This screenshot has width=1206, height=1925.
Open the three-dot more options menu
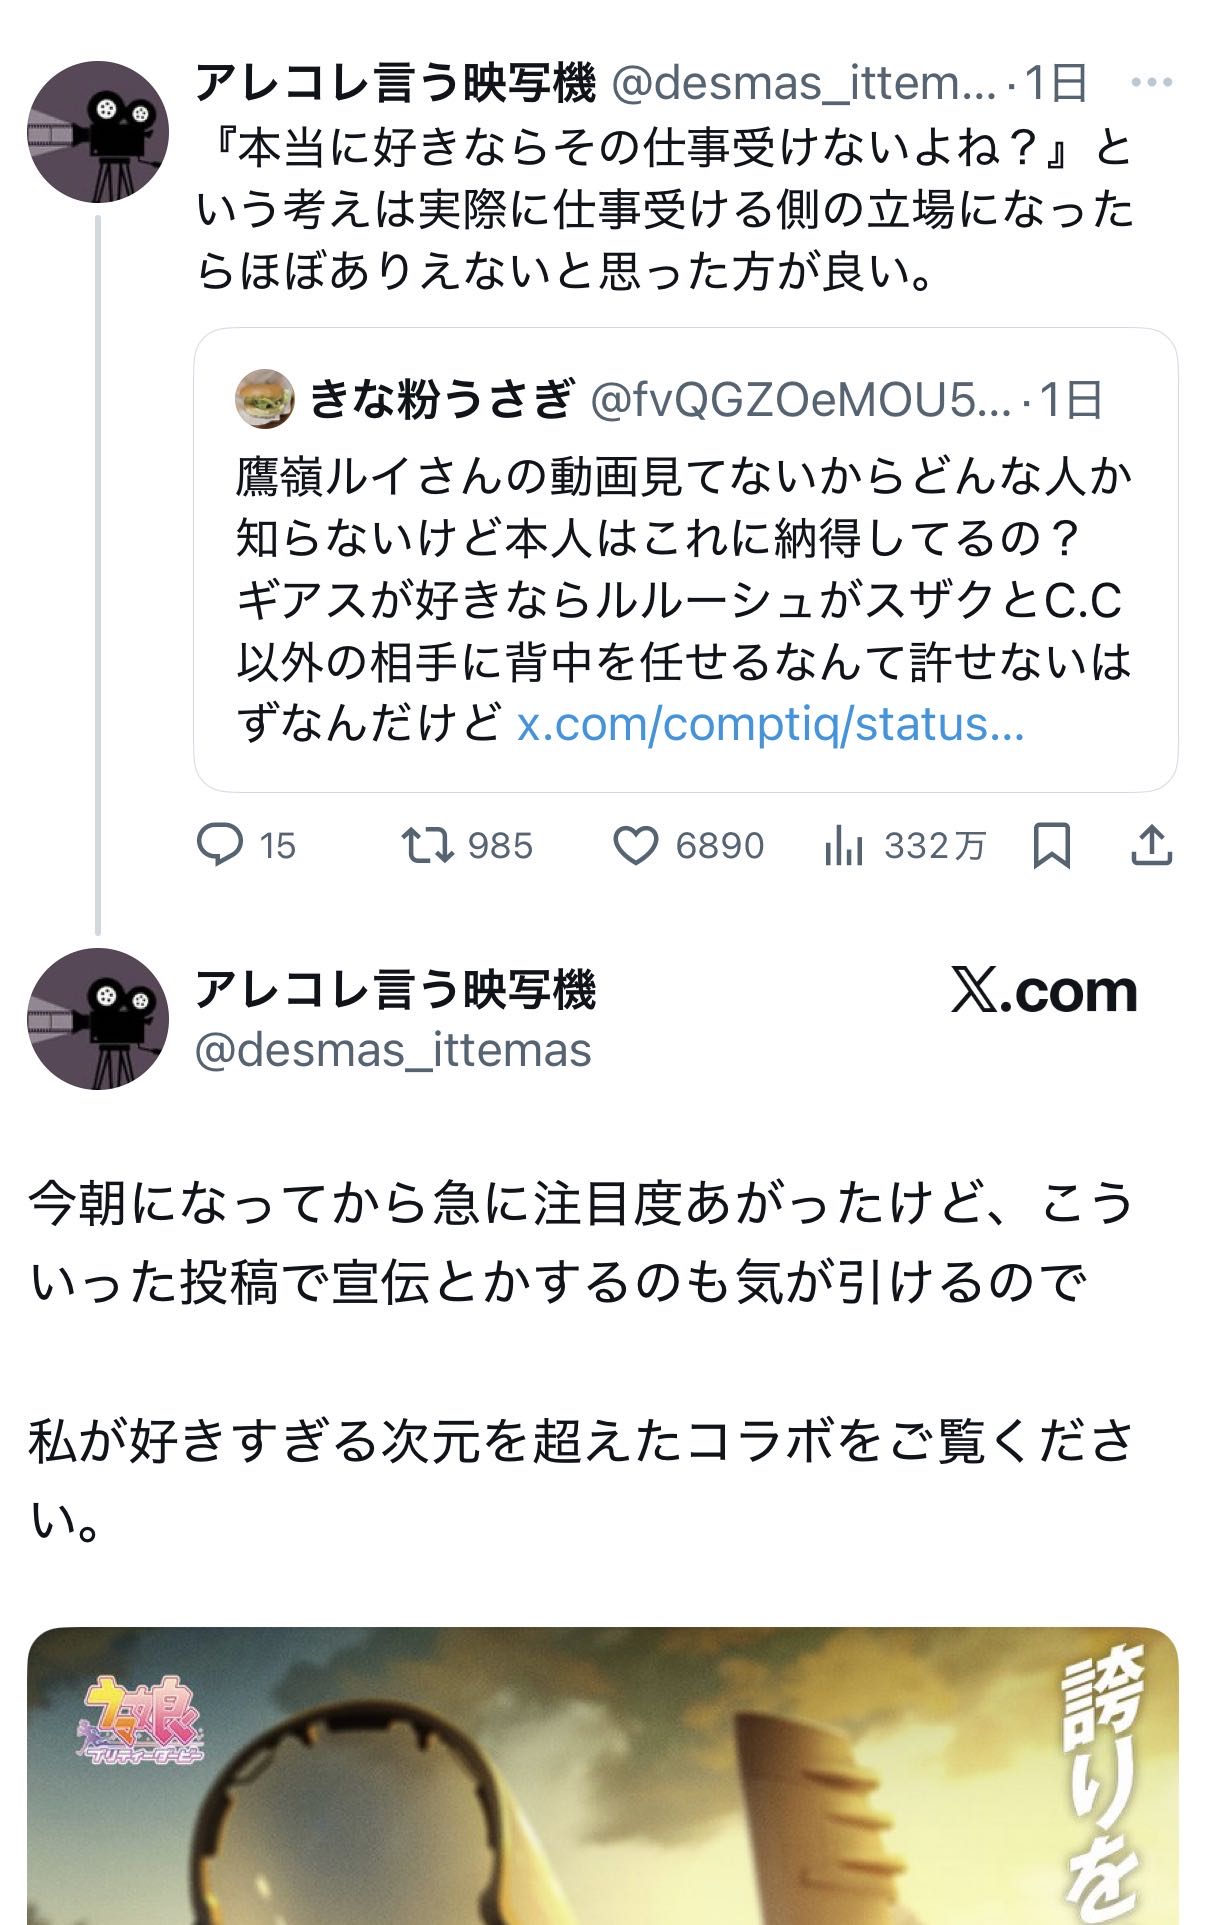click(x=1151, y=83)
